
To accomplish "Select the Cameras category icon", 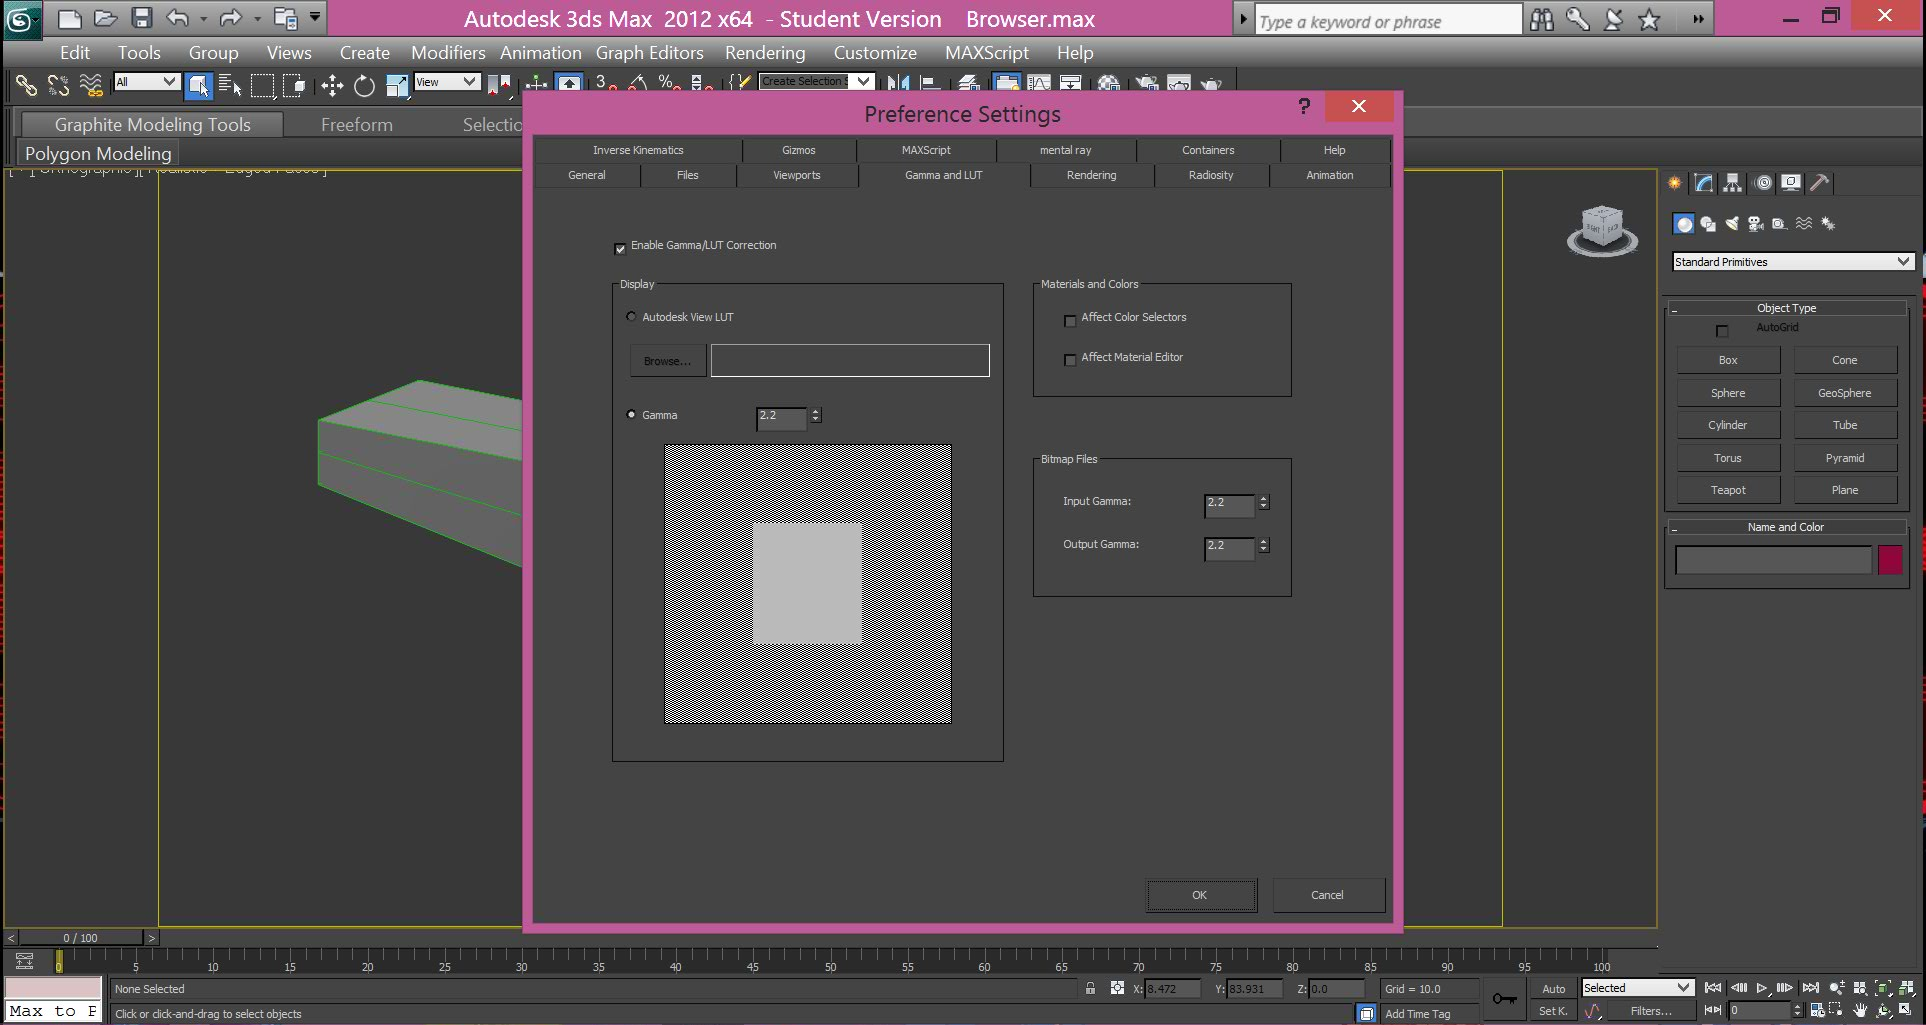I will pos(1755,224).
